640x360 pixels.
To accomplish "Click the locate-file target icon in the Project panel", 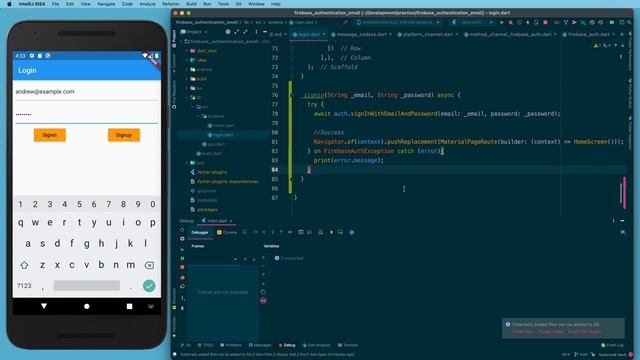I will click(x=228, y=31).
